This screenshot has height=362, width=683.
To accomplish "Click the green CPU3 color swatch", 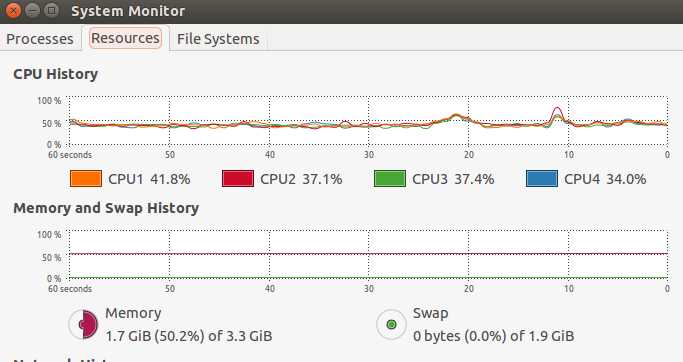I will [x=390, y=179].
